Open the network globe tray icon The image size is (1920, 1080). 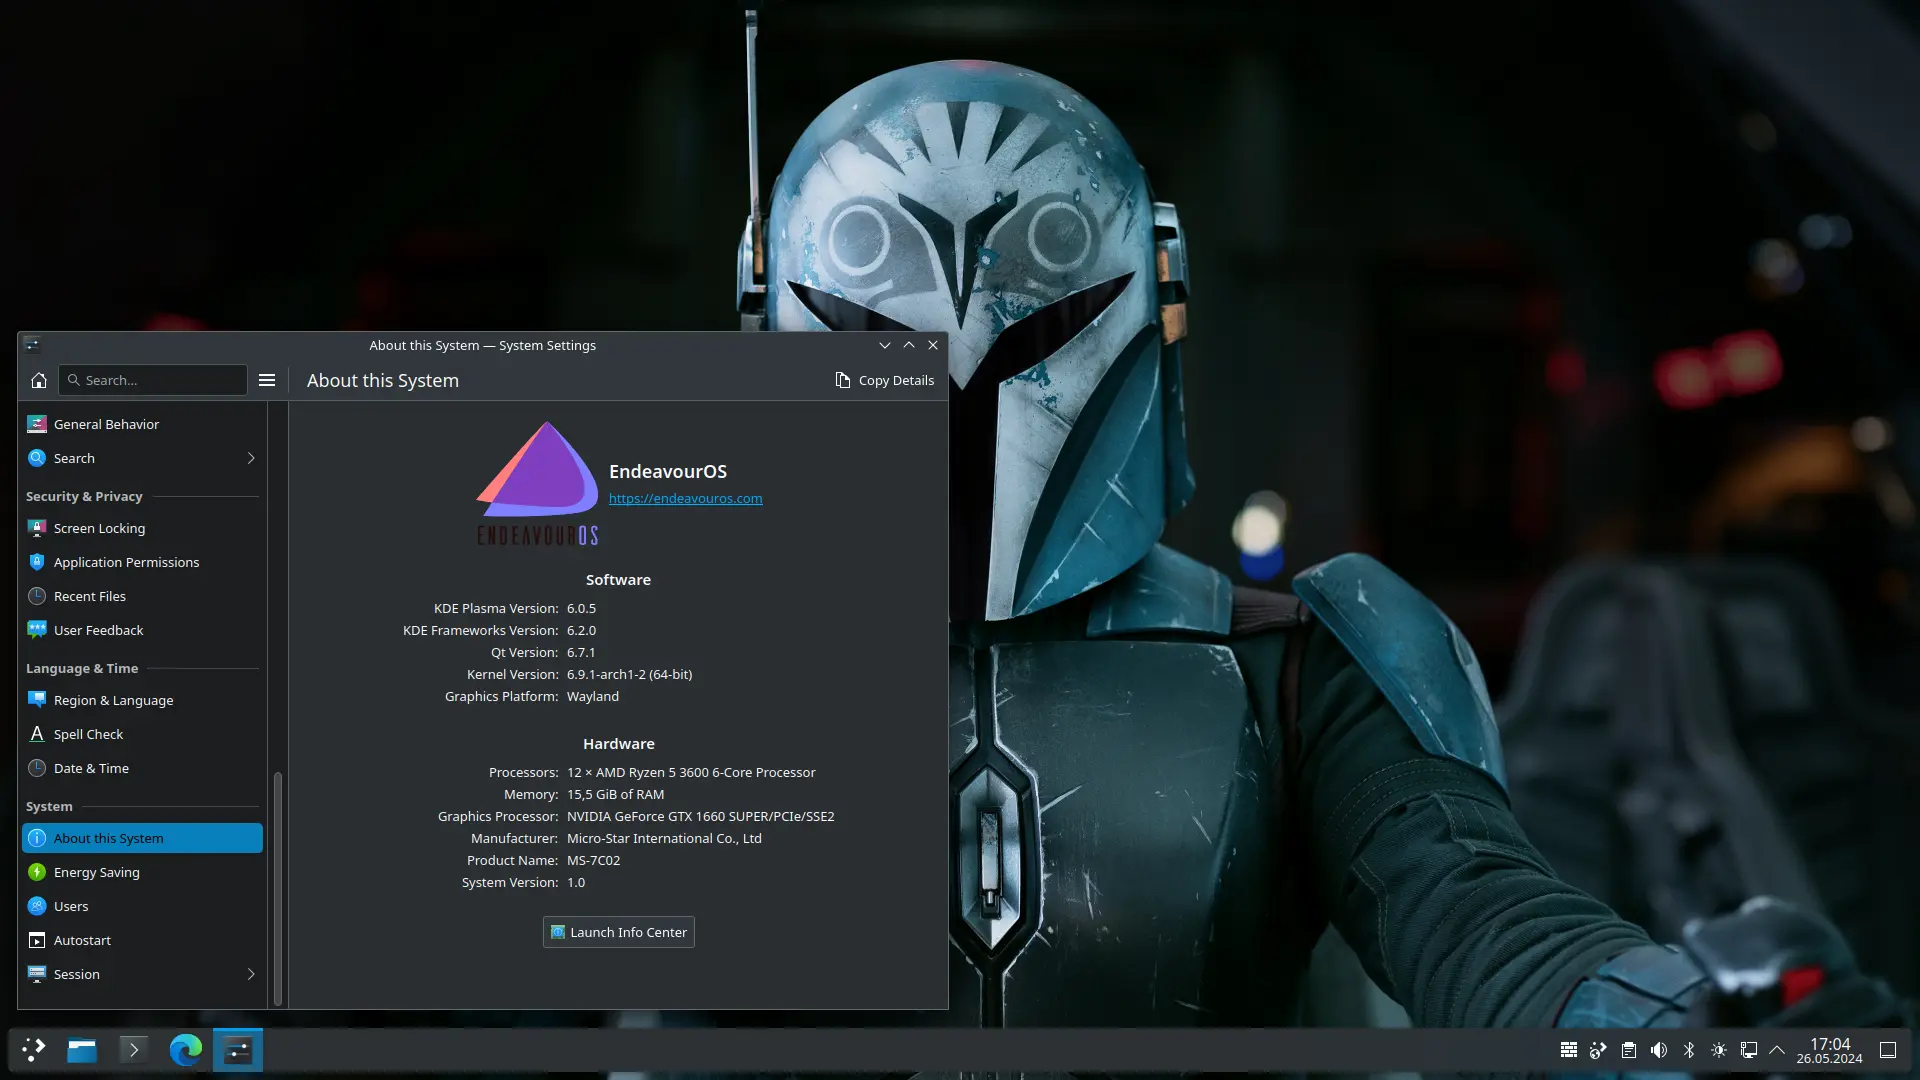1599,1050
